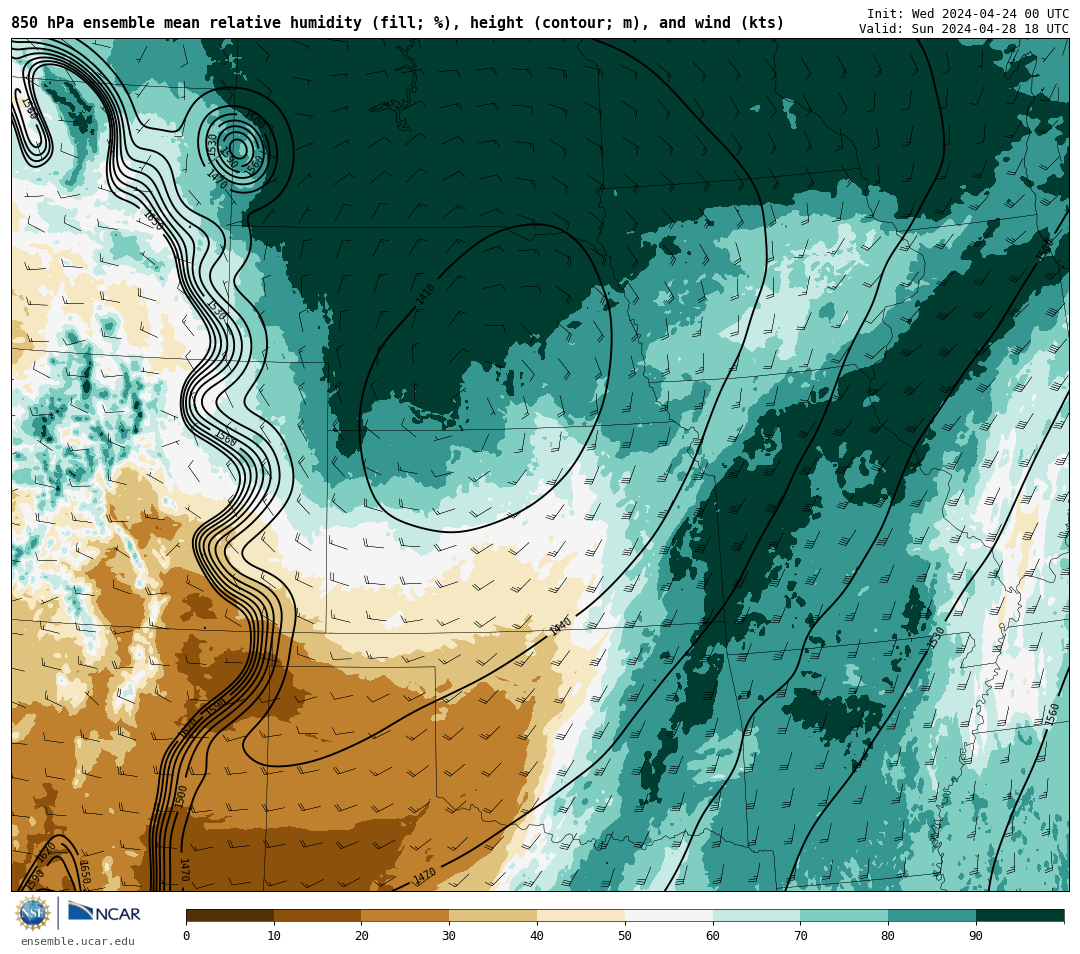The width and height of the screenshot is (1080, 954).
Task: Pick the 80–90 teal colorbar segment
Action: [932, 916]
